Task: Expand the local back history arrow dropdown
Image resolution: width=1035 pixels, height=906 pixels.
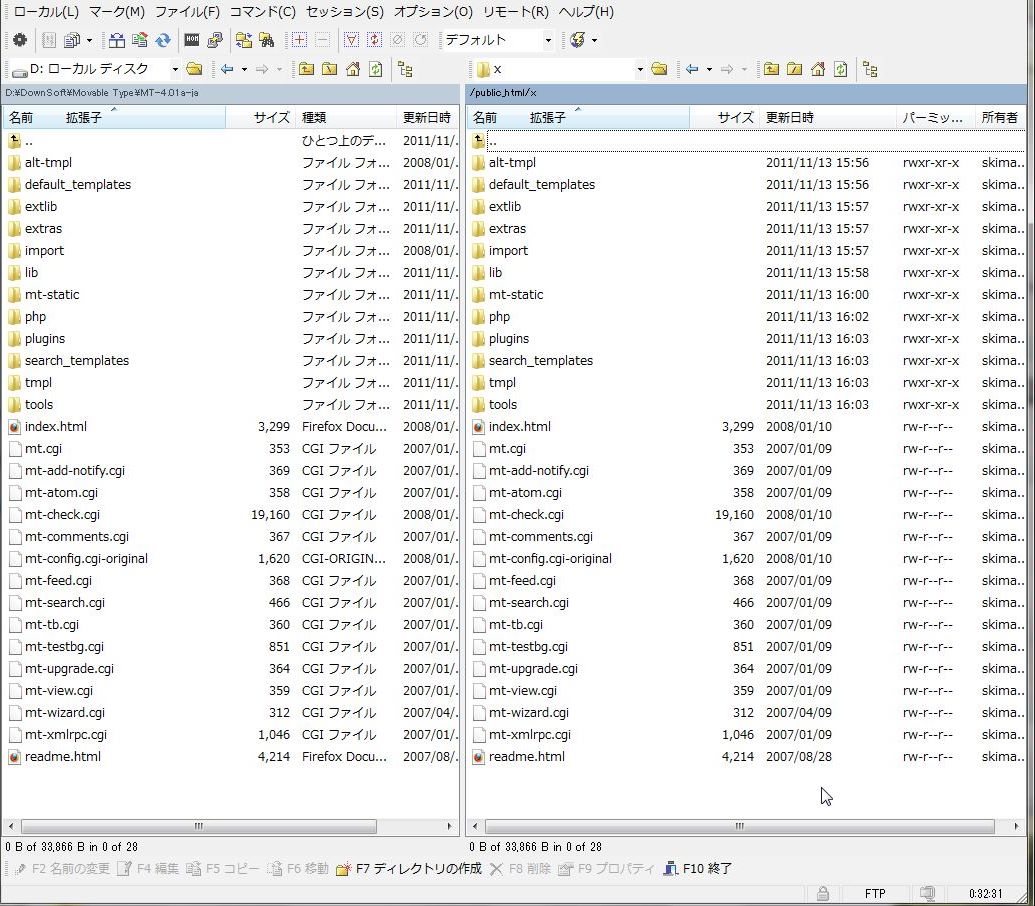Action: pos(244,69)
